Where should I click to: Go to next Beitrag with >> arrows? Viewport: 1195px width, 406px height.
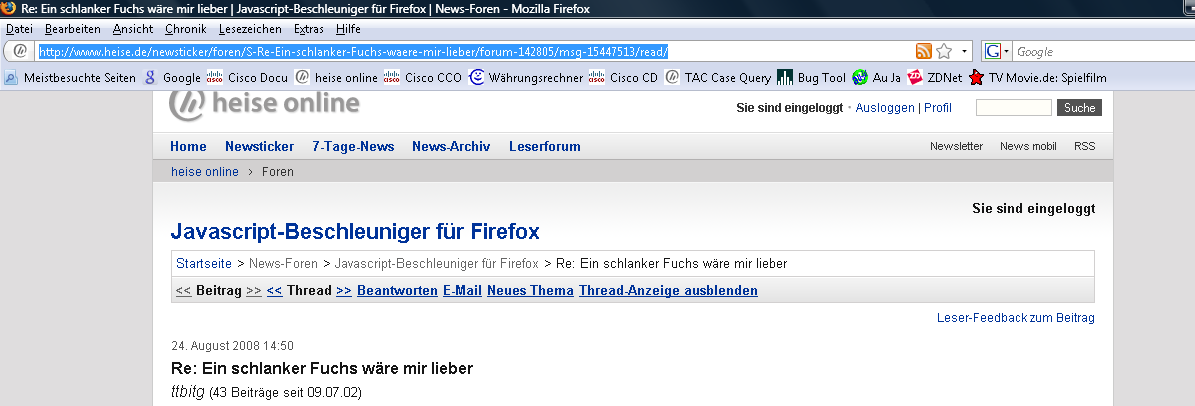tap(254, 290)
